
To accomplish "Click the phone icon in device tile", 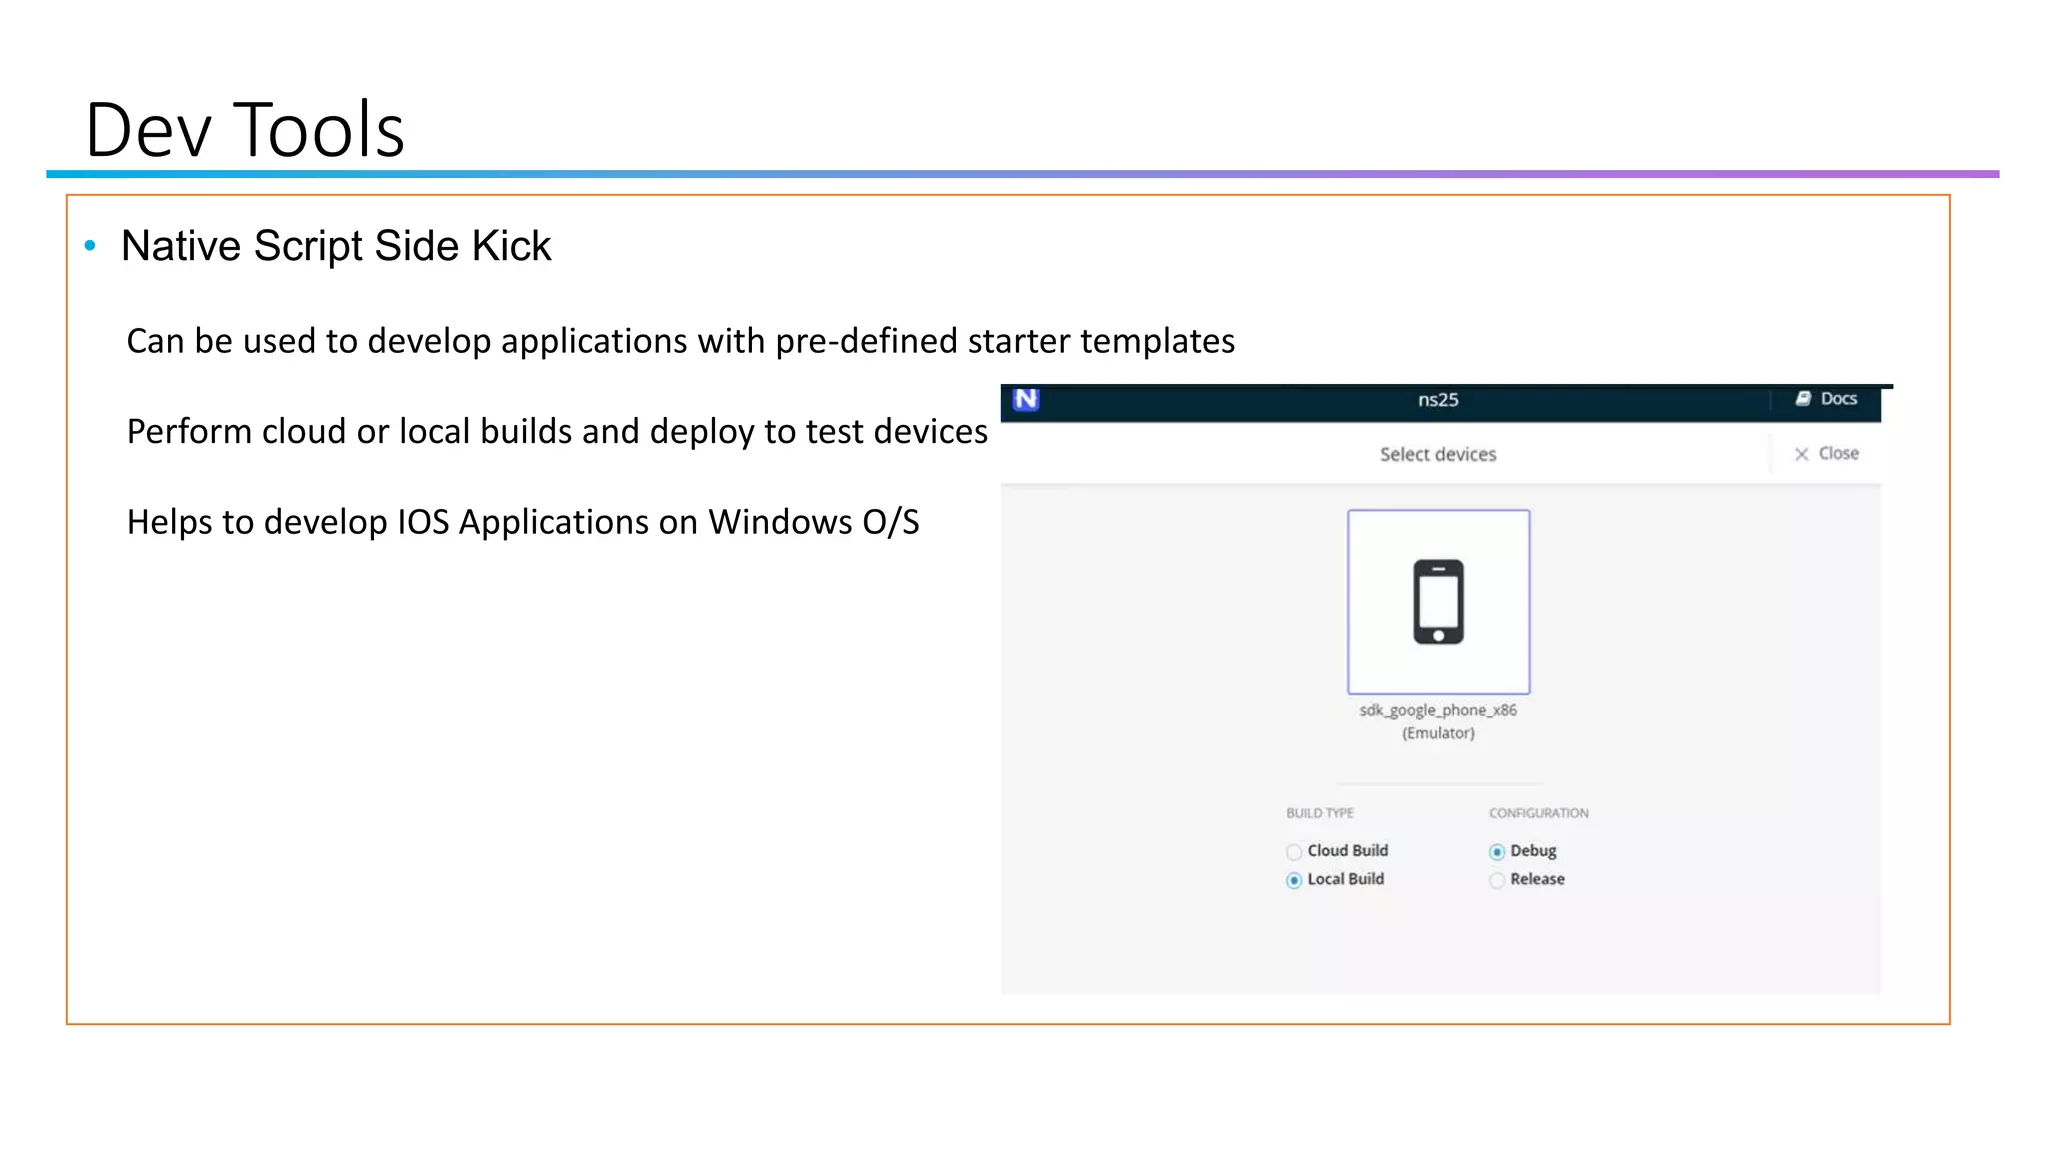I will (x=1438, y=602).
